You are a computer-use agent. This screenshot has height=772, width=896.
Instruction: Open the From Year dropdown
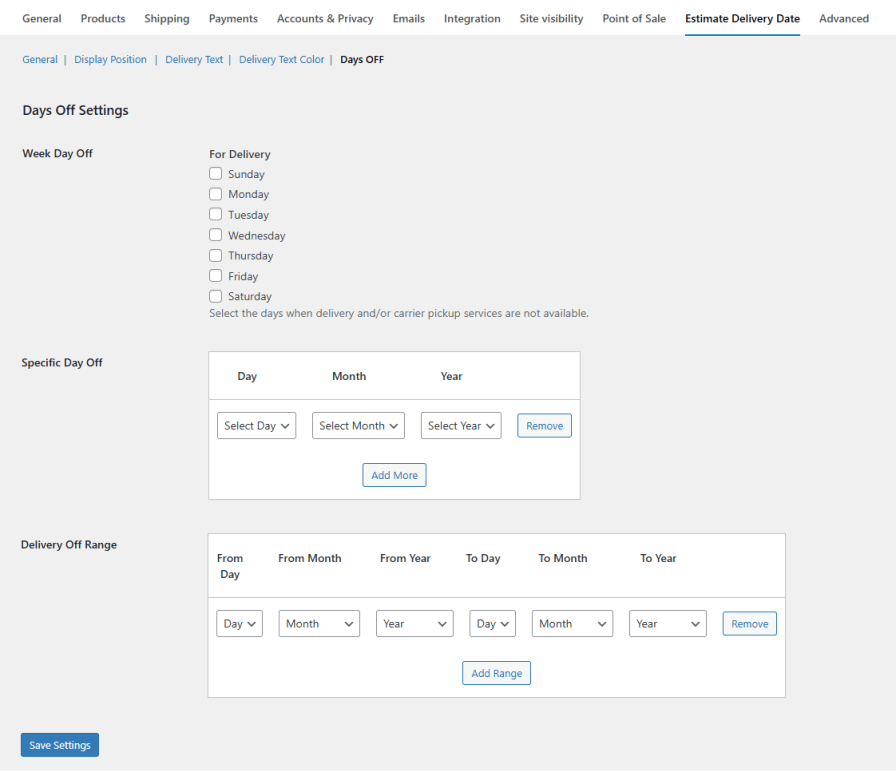(x=414, y=623)
